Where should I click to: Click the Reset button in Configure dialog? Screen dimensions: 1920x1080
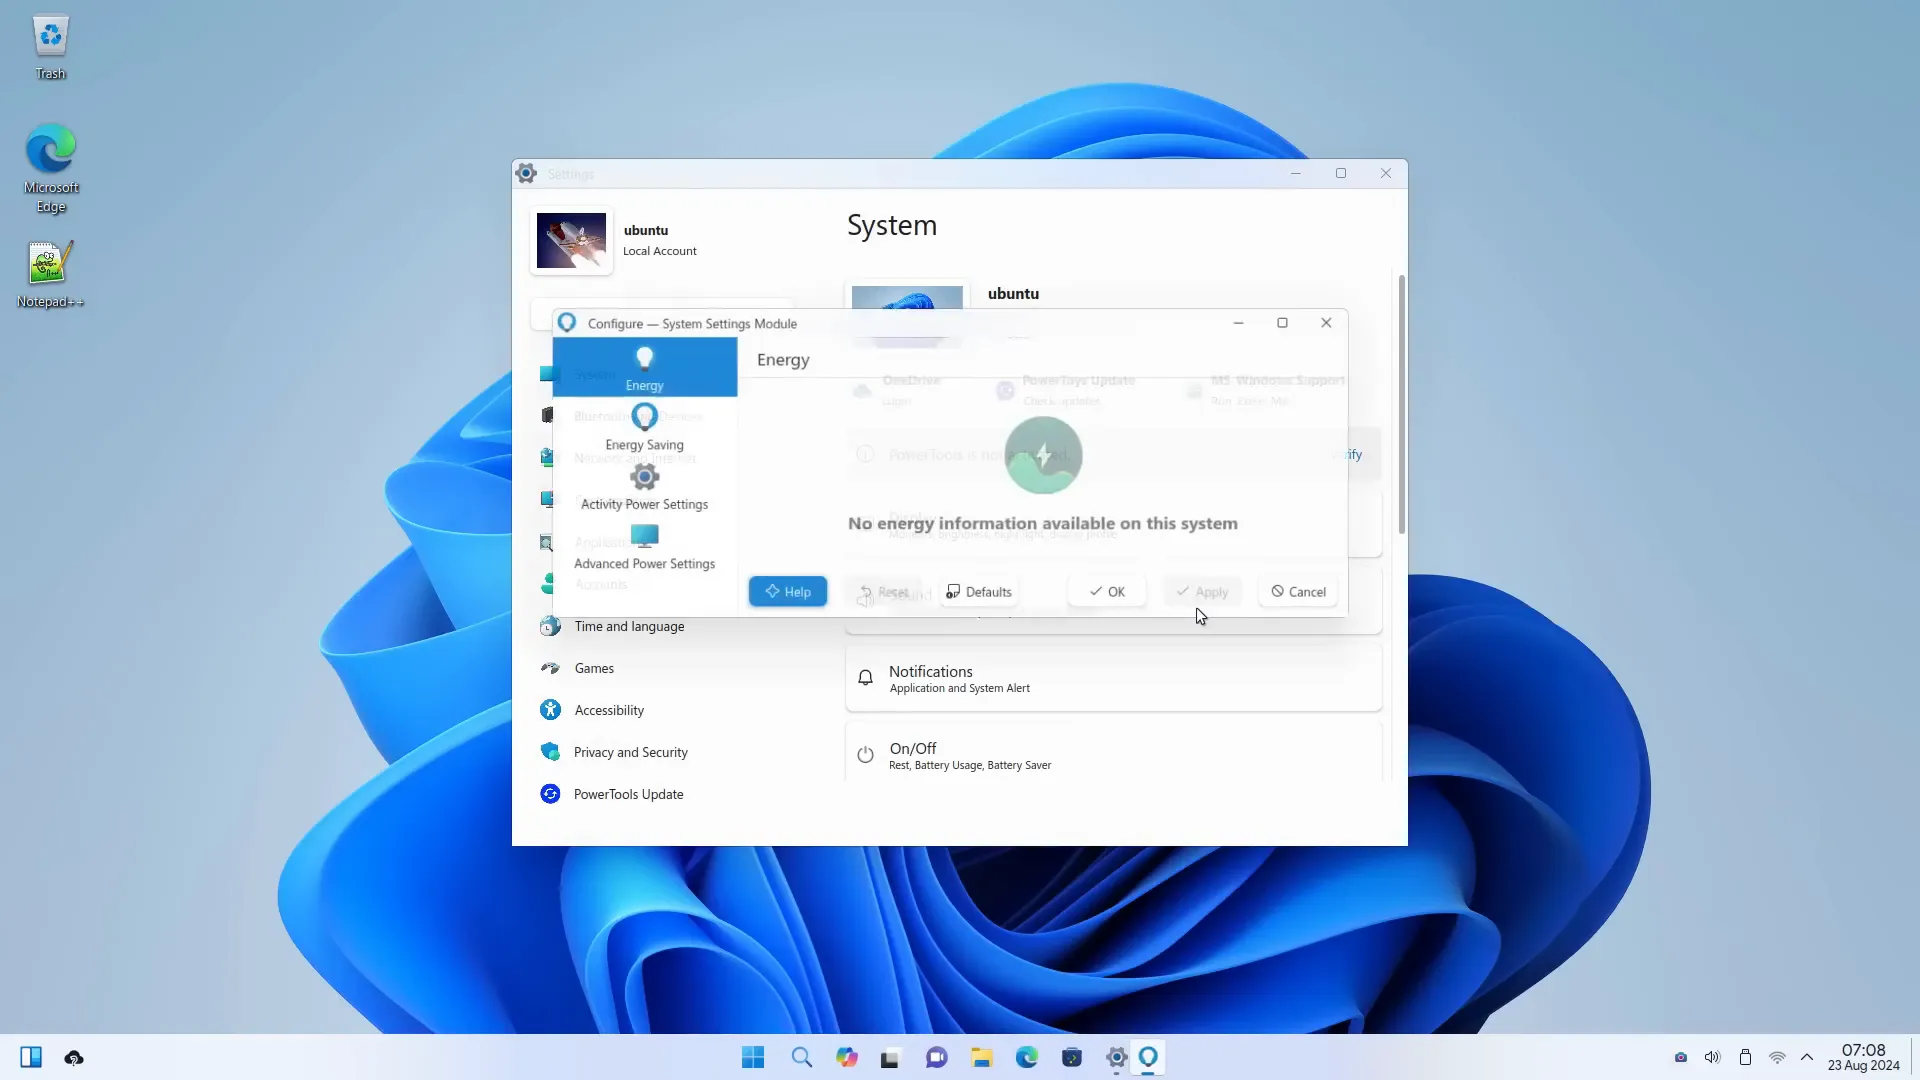(884, 592)
